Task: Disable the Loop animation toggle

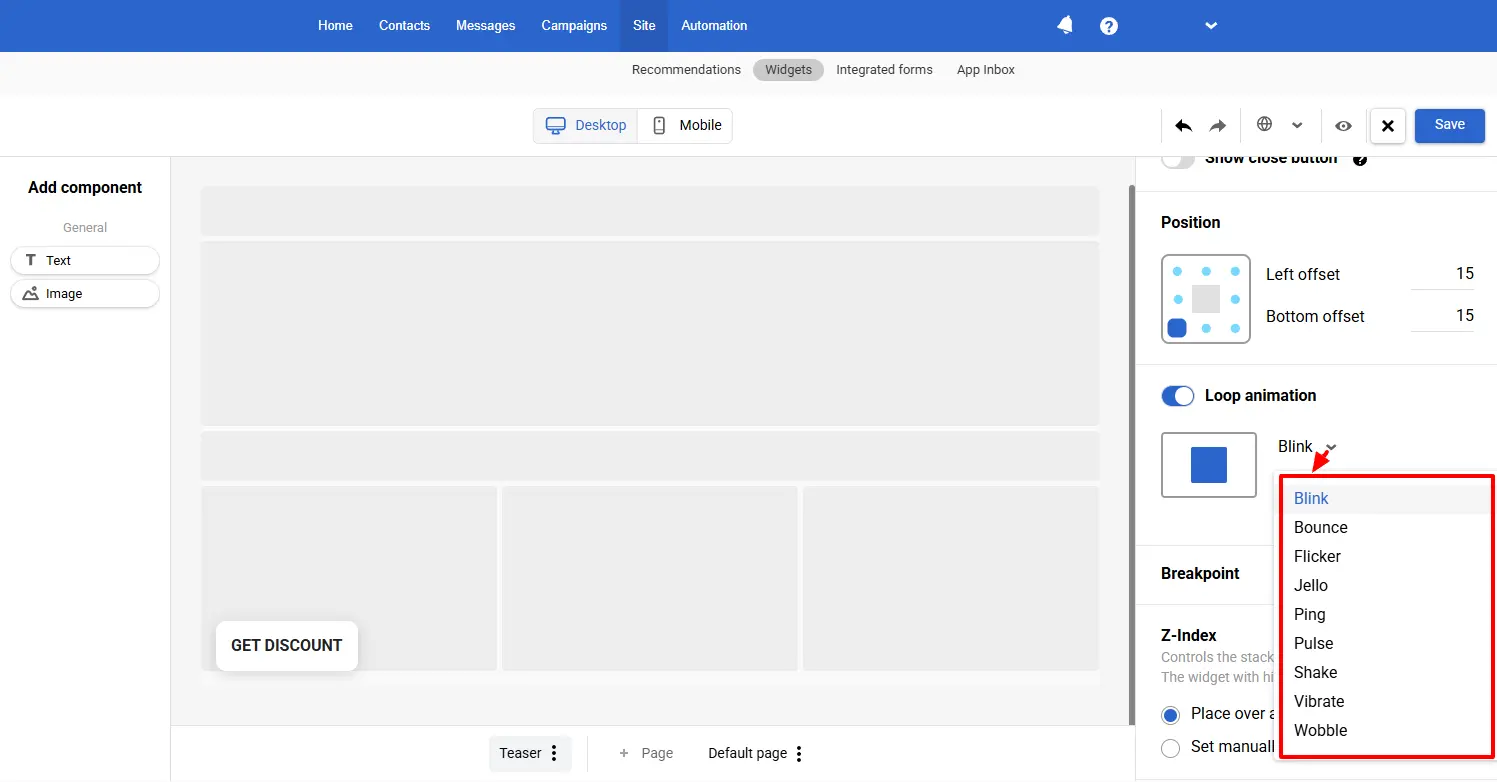Action: pyautogui.click(x=1178, y=396)
